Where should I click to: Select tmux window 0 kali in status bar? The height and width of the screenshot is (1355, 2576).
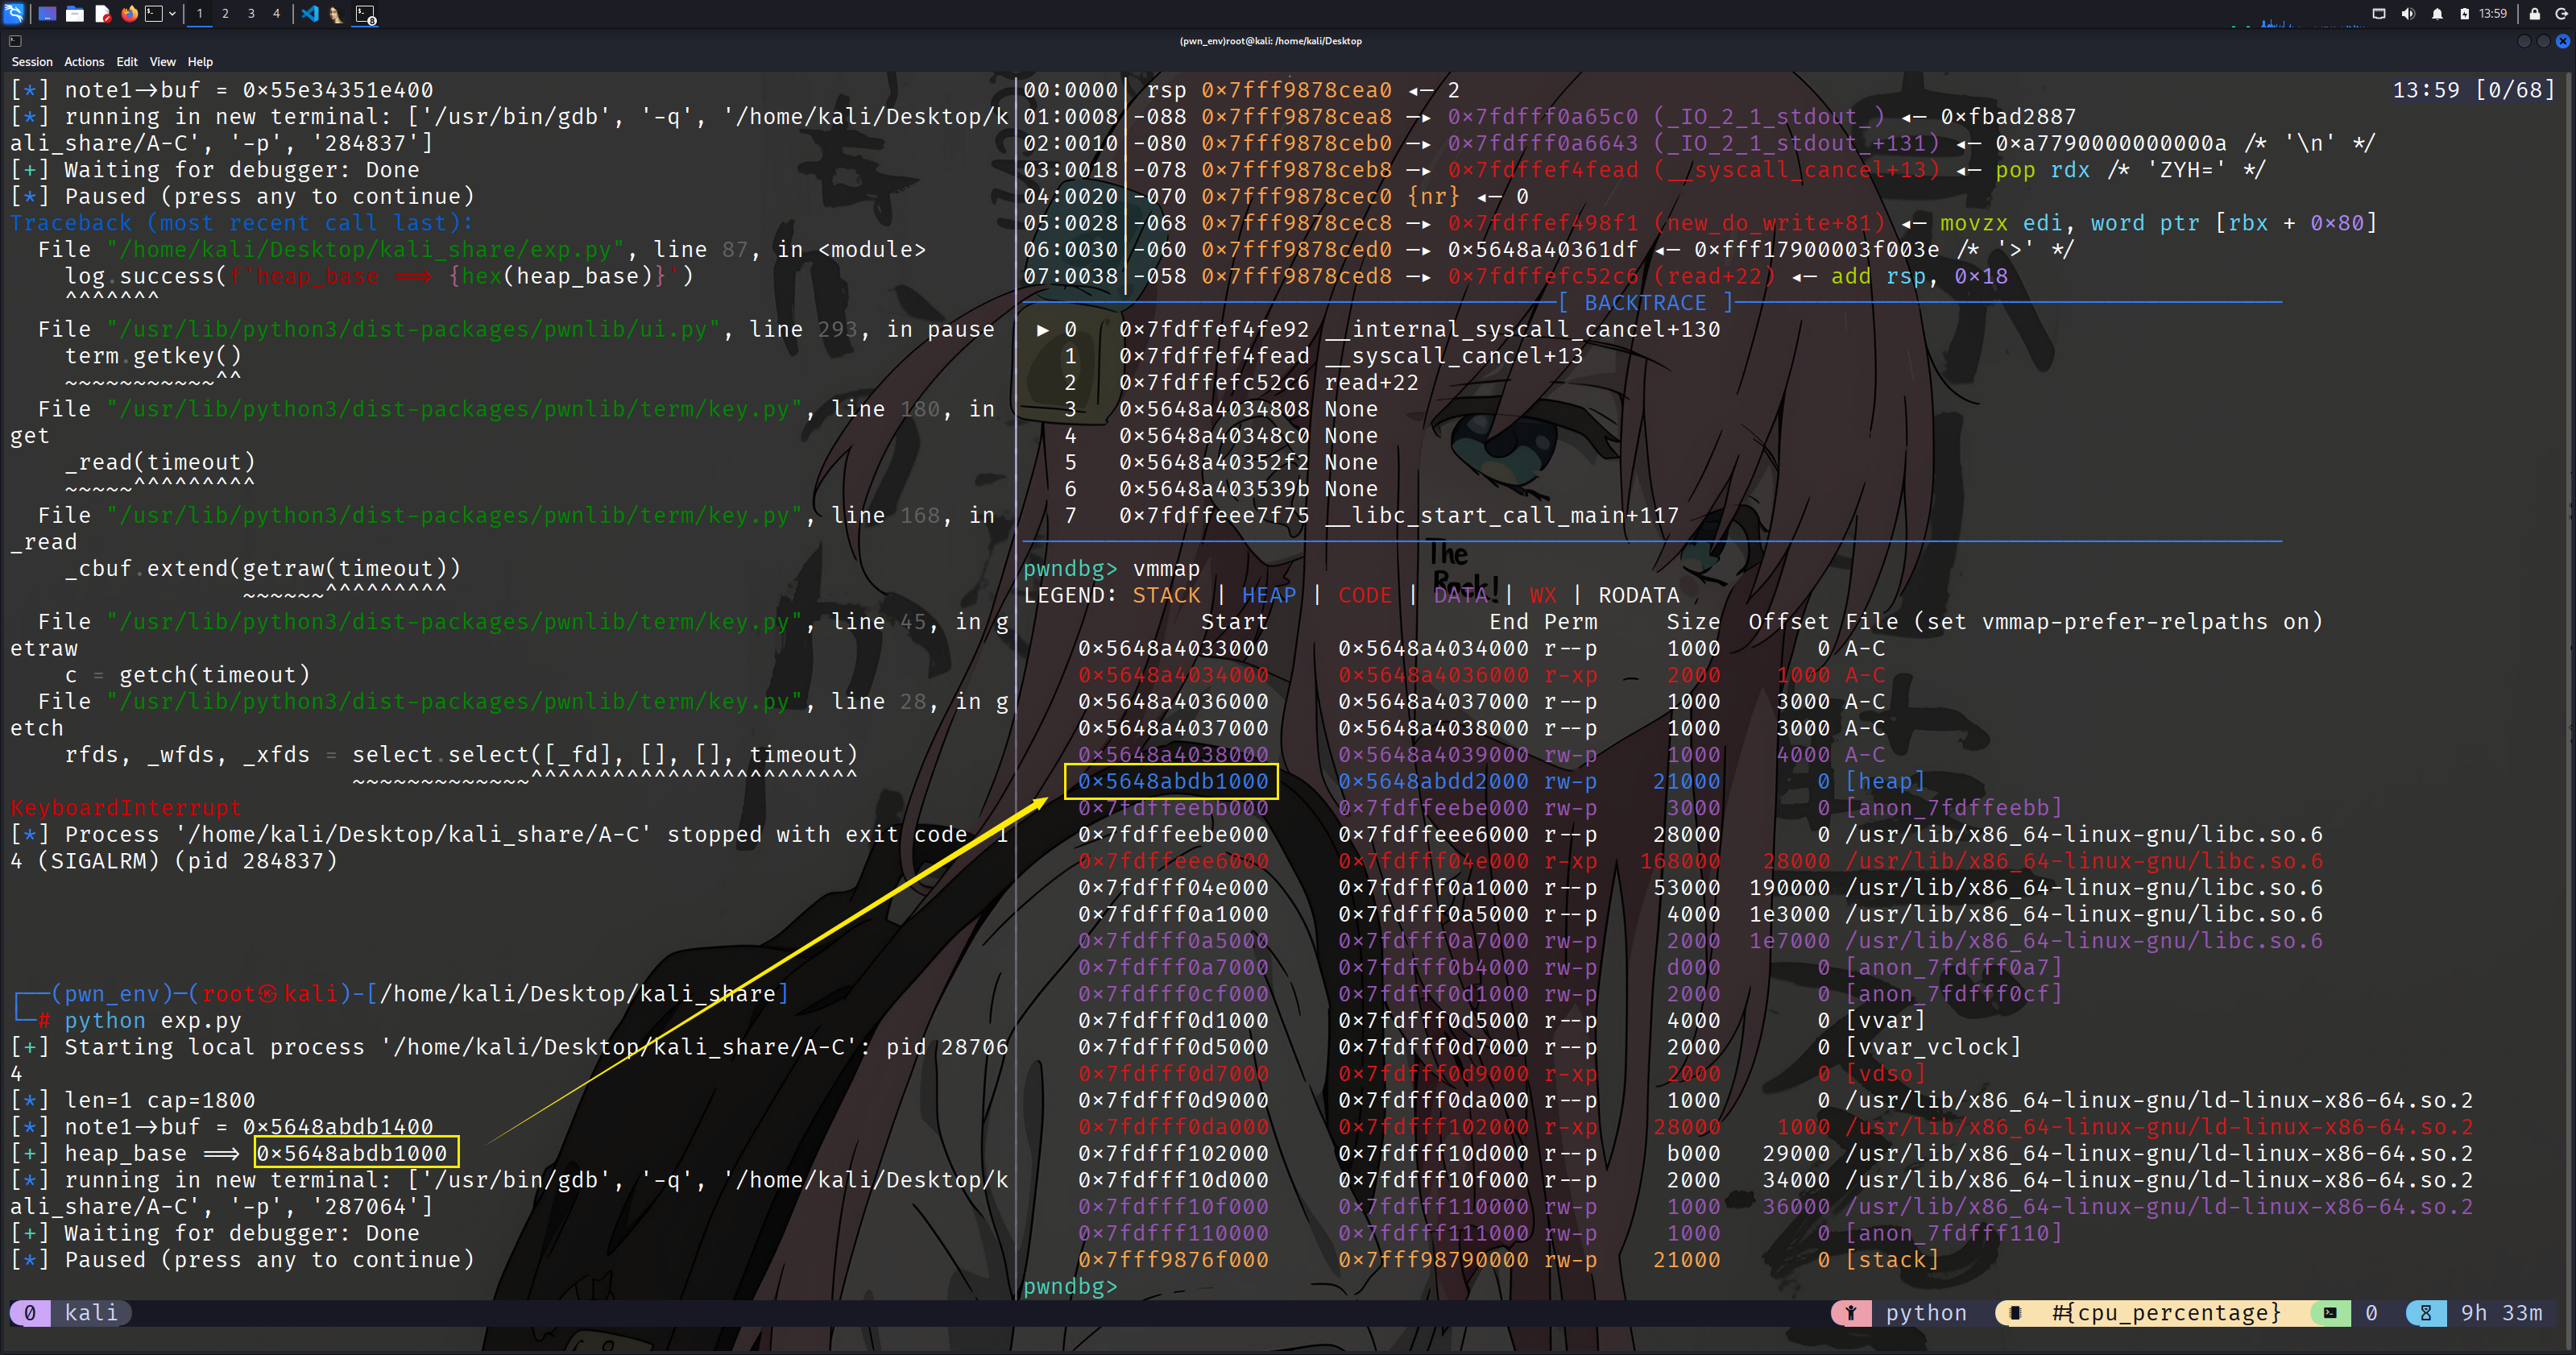[x=71, y=1312]
